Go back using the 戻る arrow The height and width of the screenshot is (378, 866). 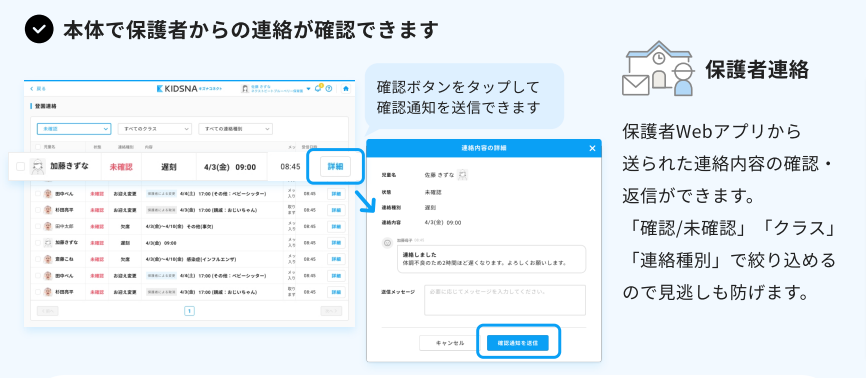(x=38, y=88)
